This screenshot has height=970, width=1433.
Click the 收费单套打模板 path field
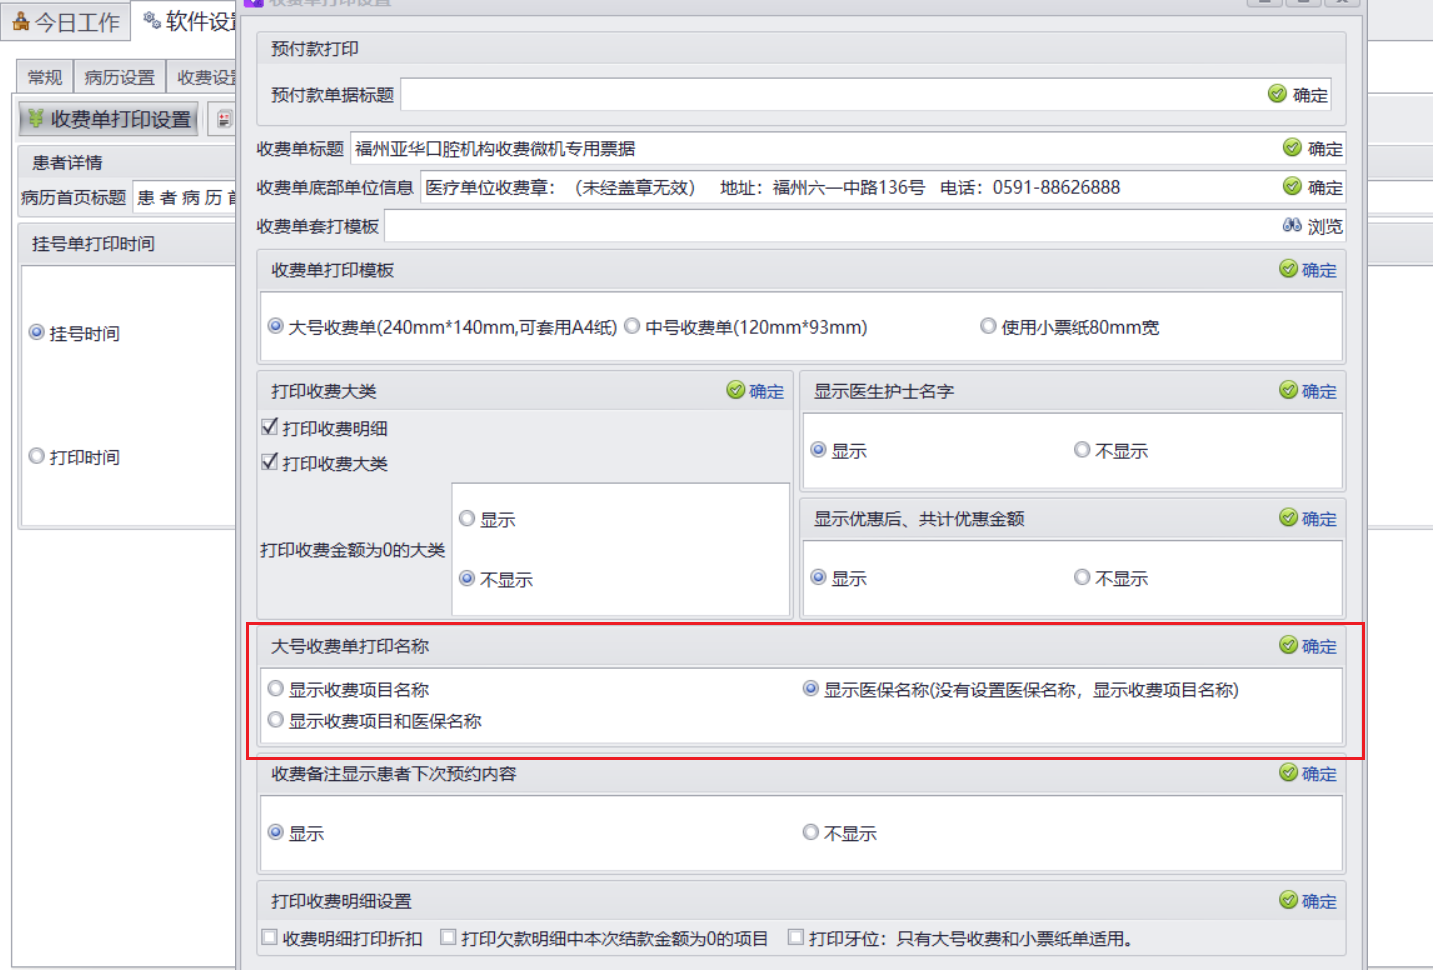pyautogui.click(x=832, y=226)
